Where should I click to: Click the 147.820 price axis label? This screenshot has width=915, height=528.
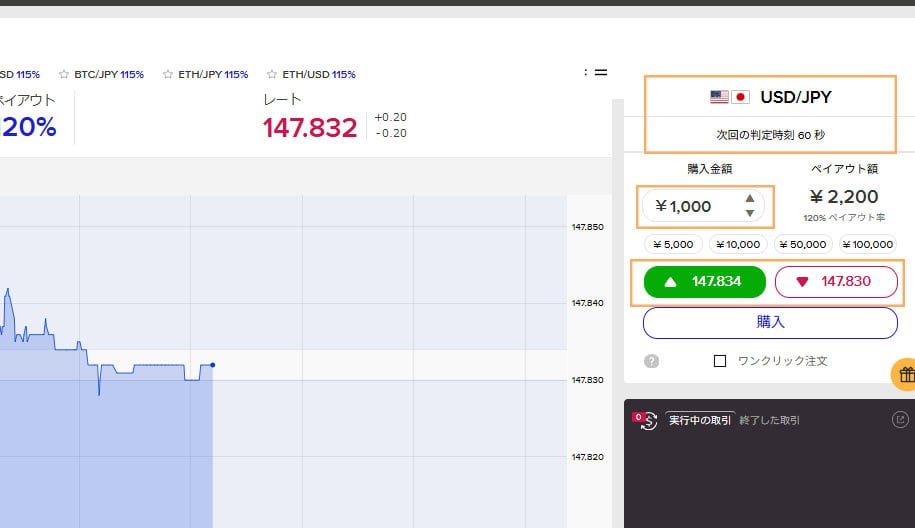pyautogui.click(x=588, y=457)
